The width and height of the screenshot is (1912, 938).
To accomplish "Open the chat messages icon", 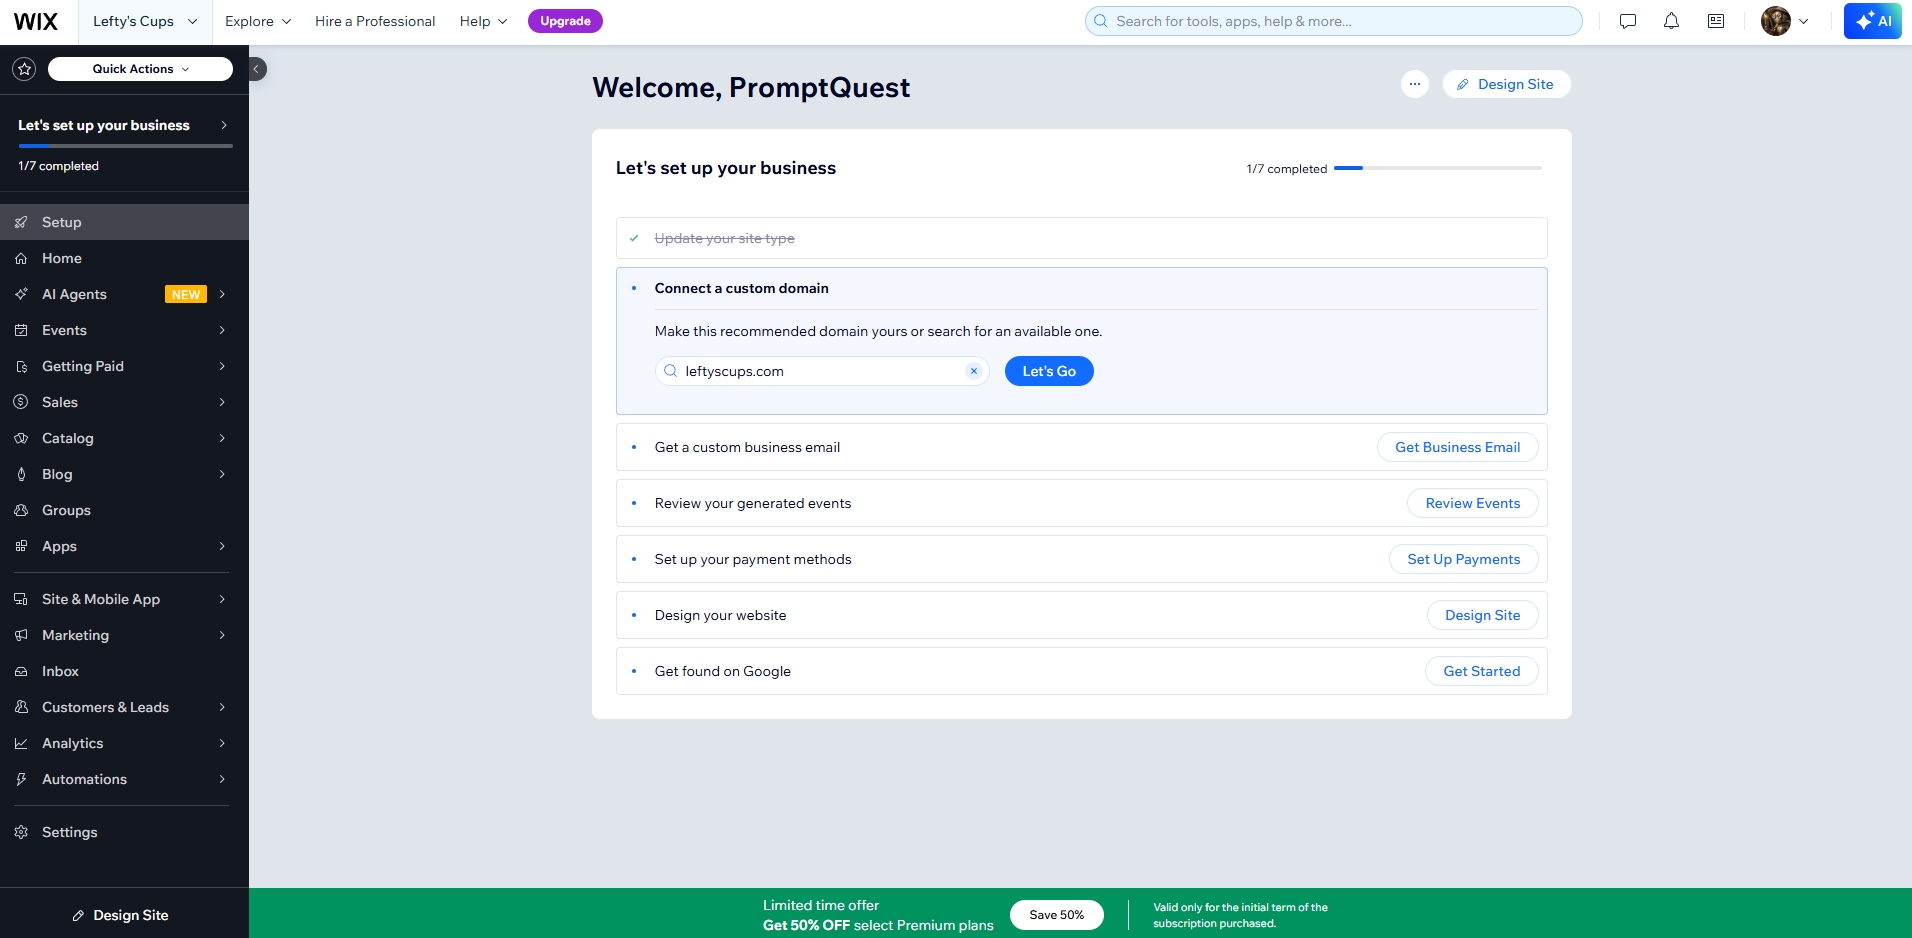I will click(x=1628, y=21).
